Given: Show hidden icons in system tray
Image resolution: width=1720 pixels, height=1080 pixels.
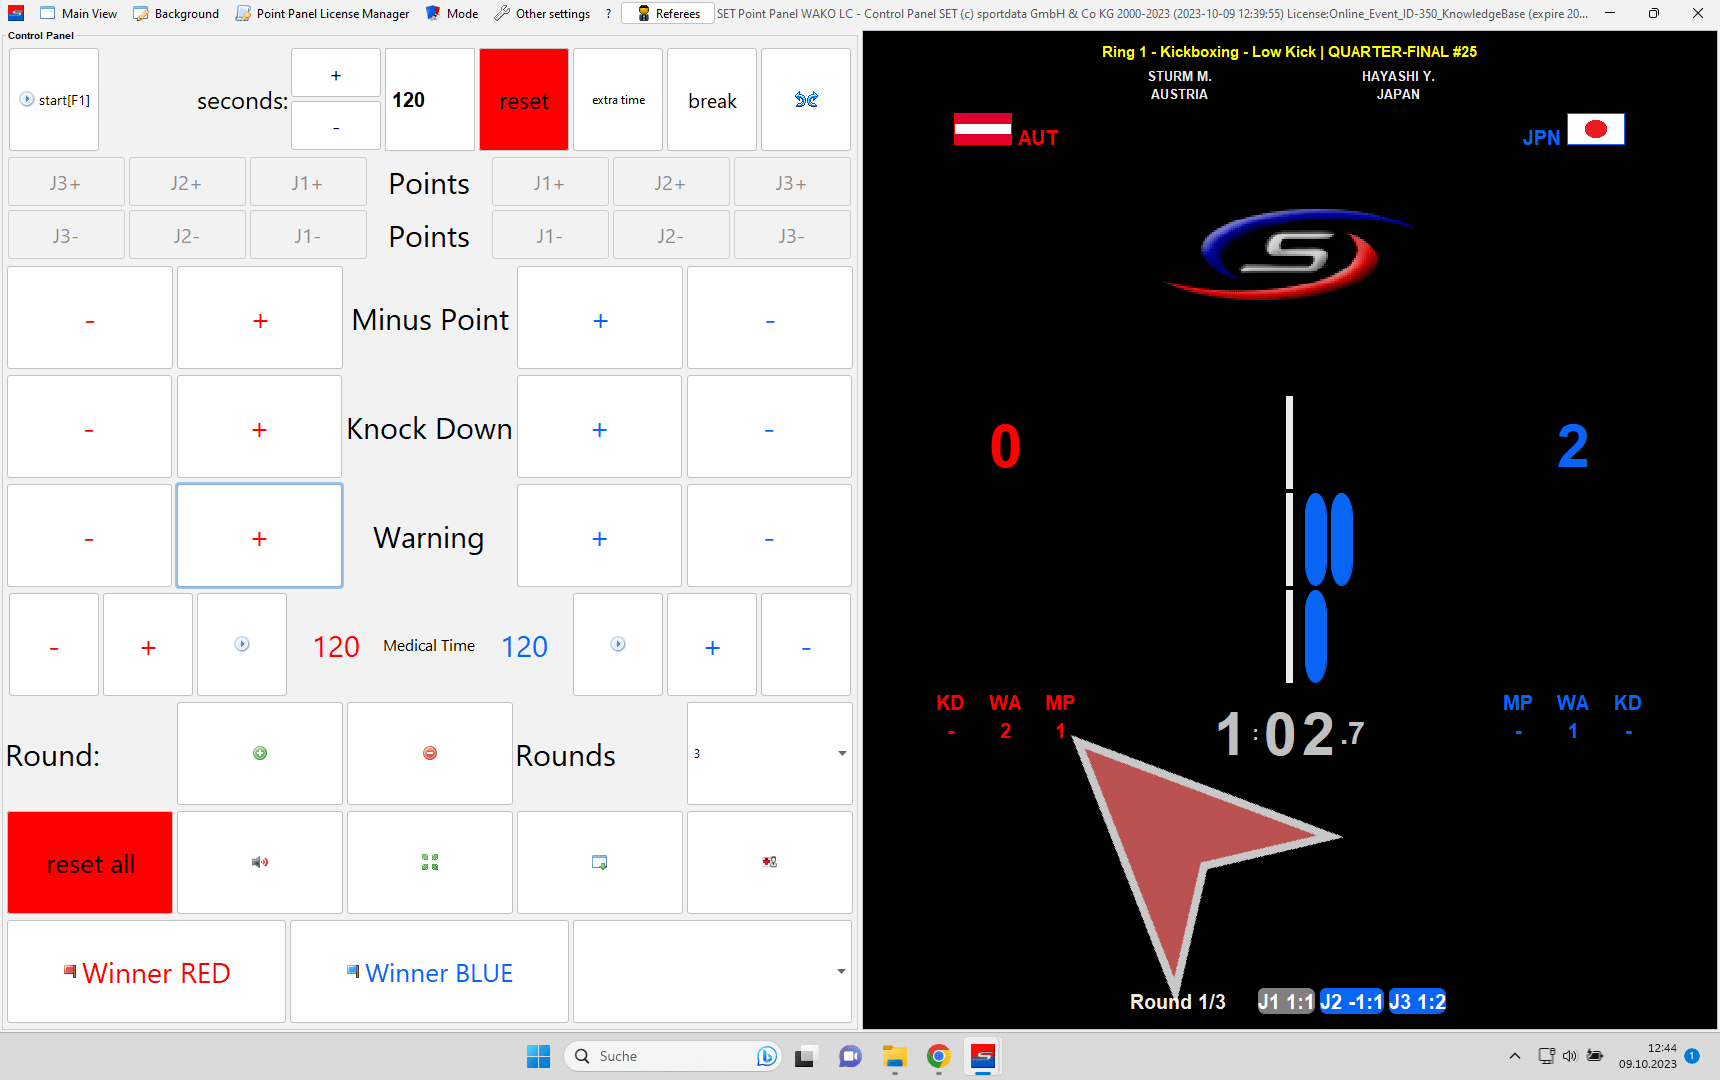Looking at the screenshot, I should point(1514,1056).
